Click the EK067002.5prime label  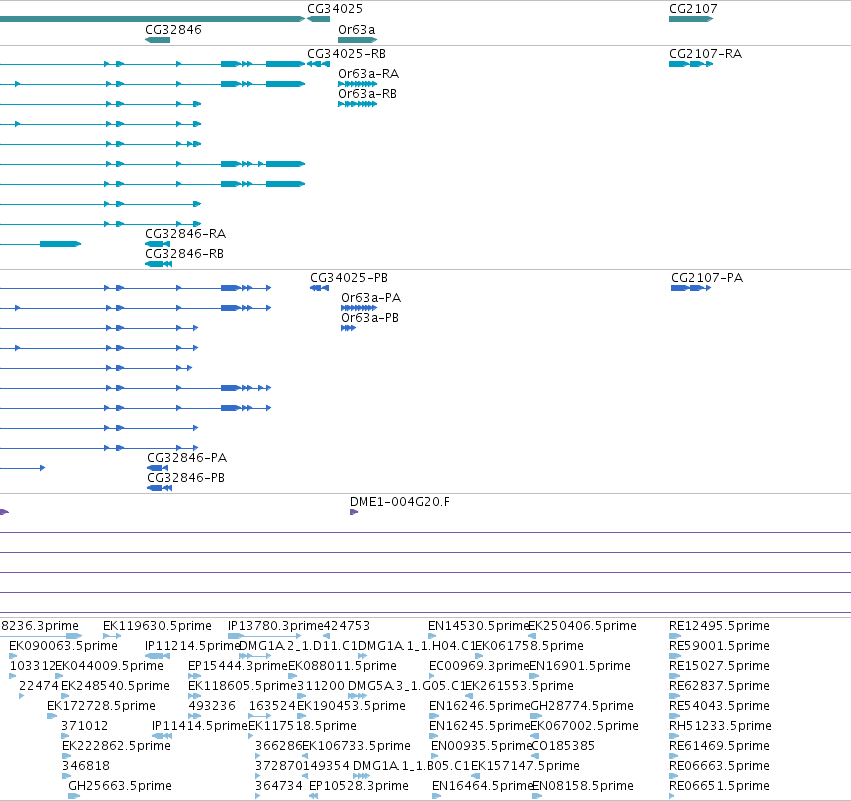tap(584, 726)
